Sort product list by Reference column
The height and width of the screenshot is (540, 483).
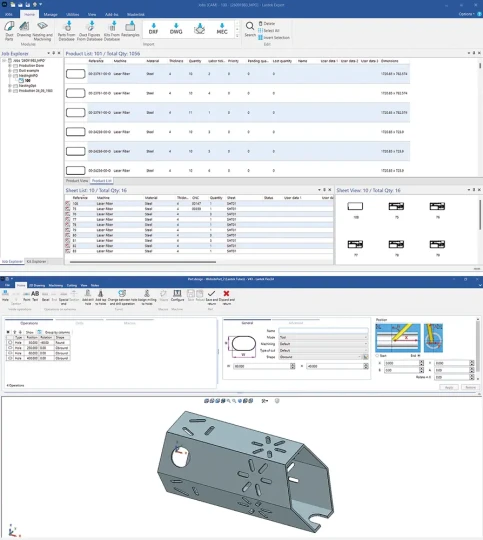[96, 61]
